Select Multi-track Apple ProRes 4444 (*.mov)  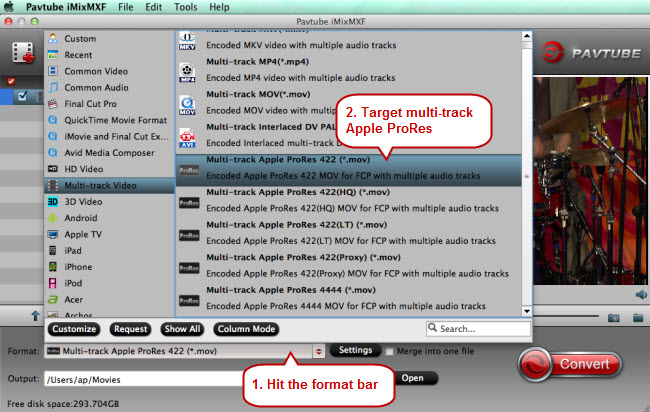[x=349, y=301]
